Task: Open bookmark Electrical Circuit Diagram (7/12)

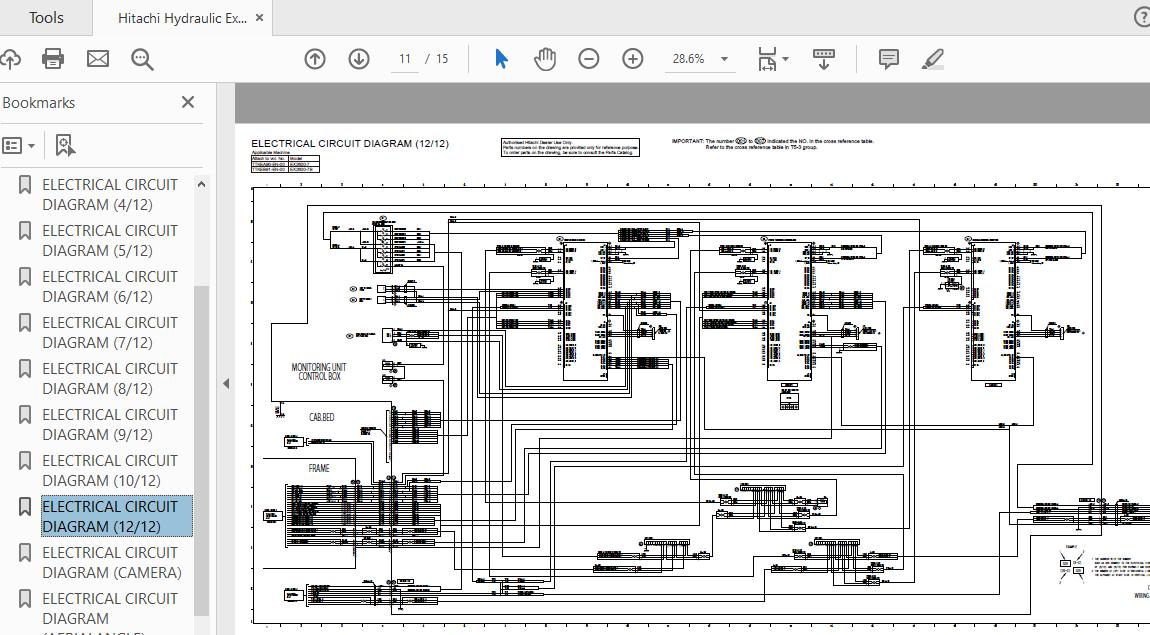Action: coord(109,332)
